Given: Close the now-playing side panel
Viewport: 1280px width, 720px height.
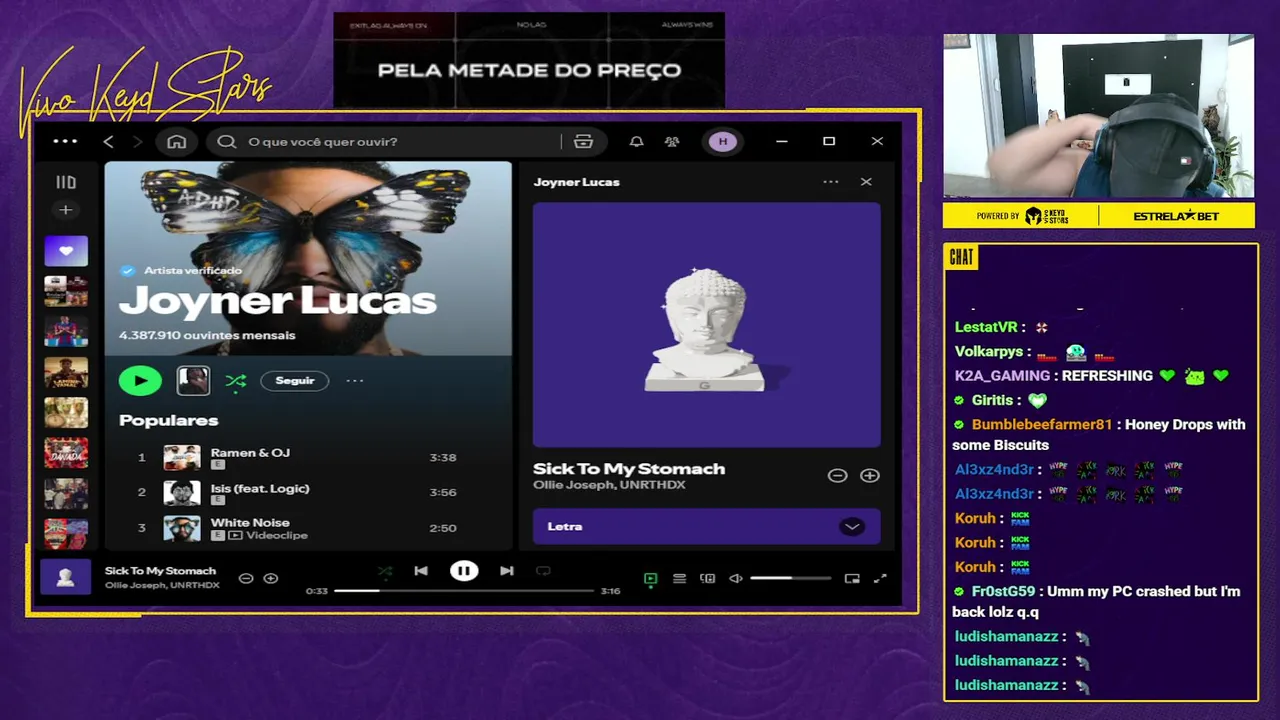Looking at the screenshot, I should click(866, 182).
